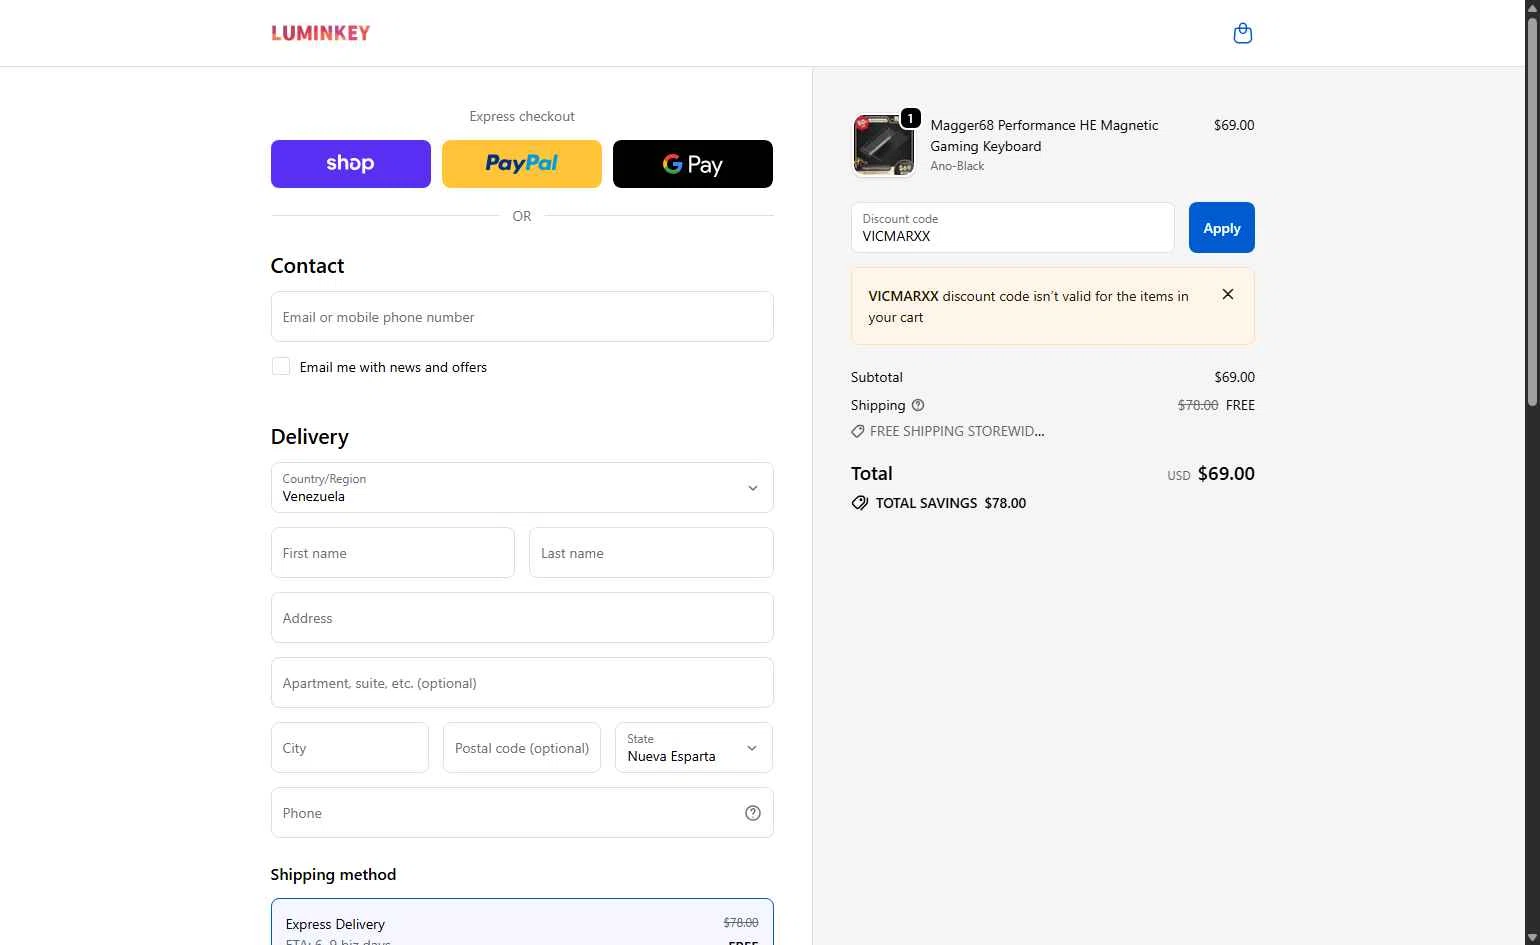
Task: Click the USD $69.00 total amount
Action: pyautogui.click(x=1210, y=474)
